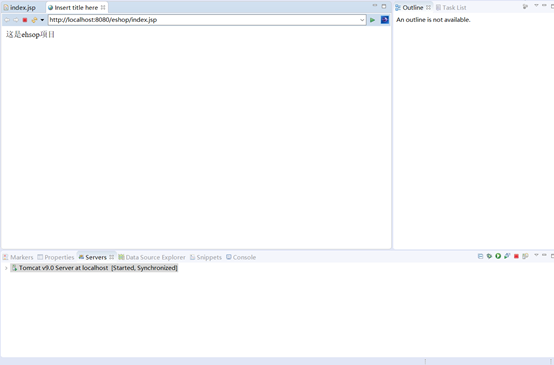Click the Outline panel toolbar focus icon
554x365 pixels.
[x=525, y=6]
